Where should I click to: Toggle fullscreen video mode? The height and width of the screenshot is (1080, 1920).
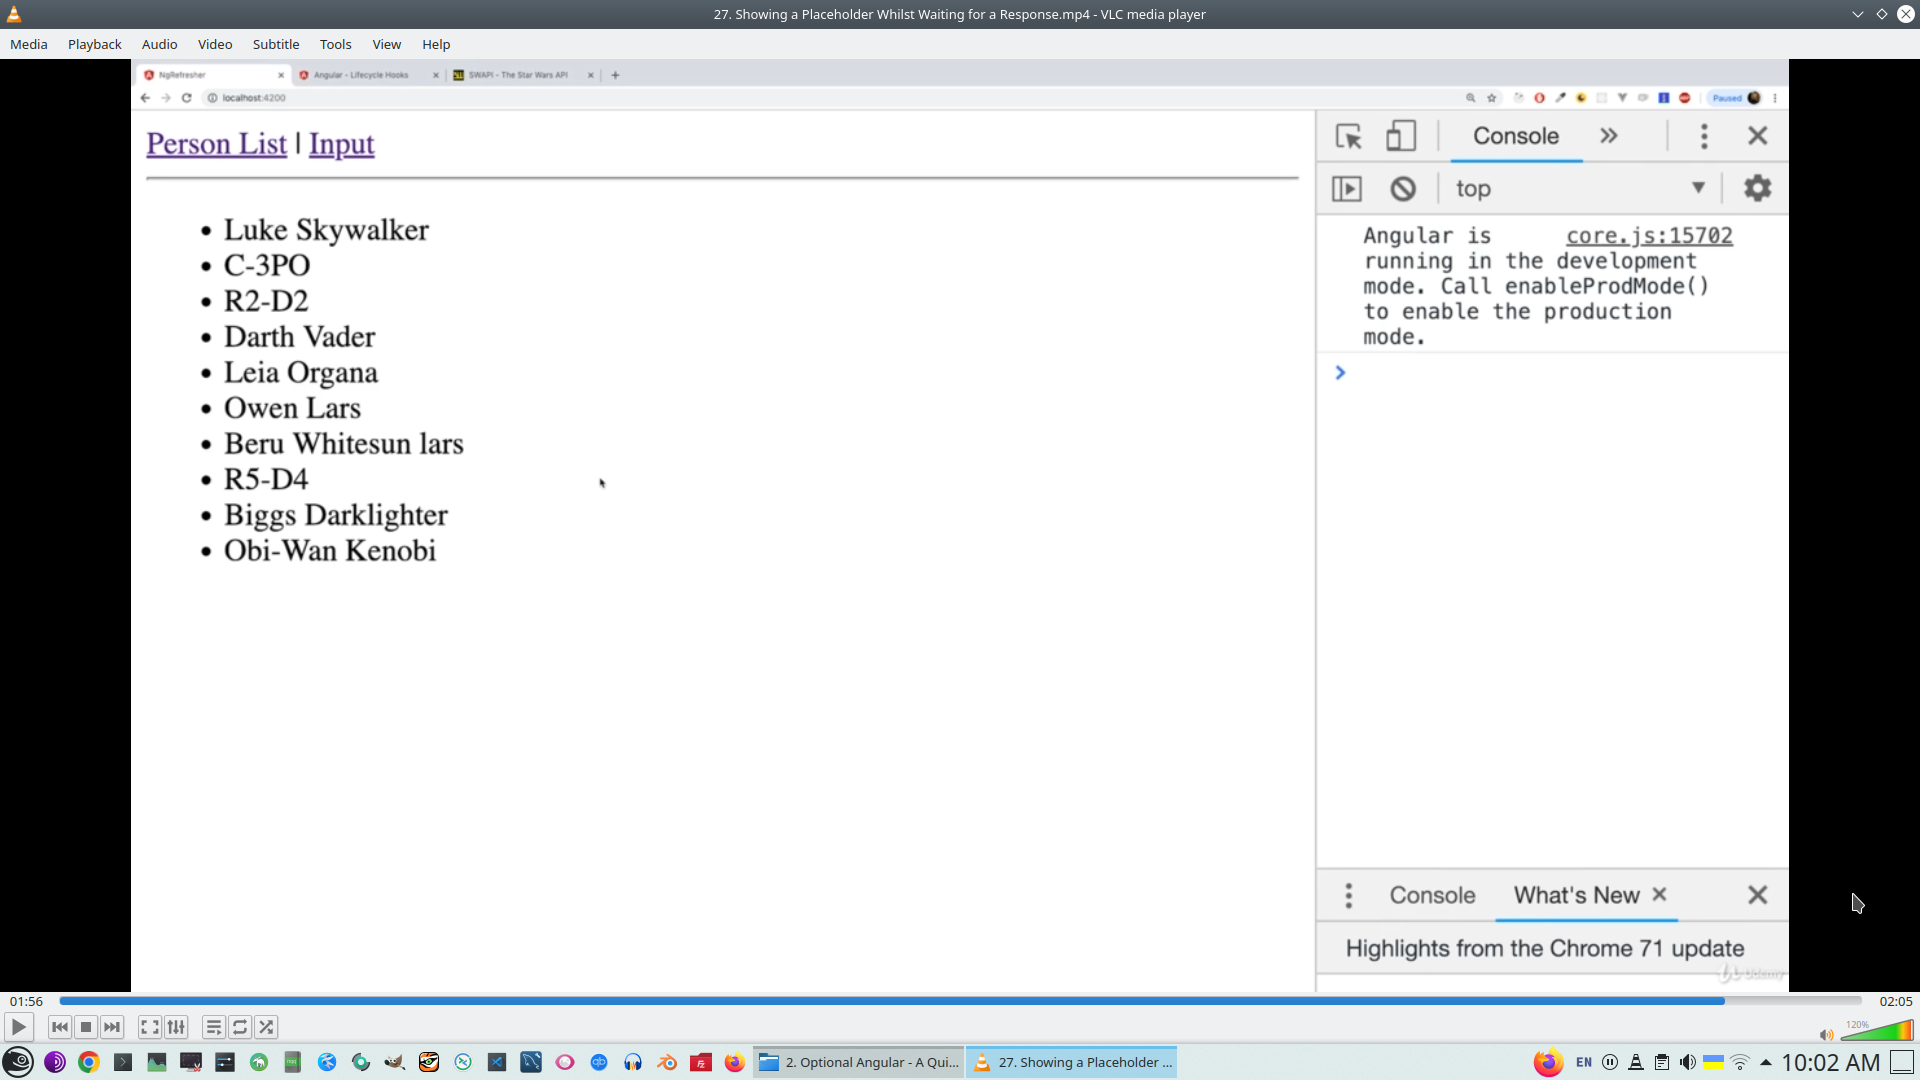coord(149,1027)
